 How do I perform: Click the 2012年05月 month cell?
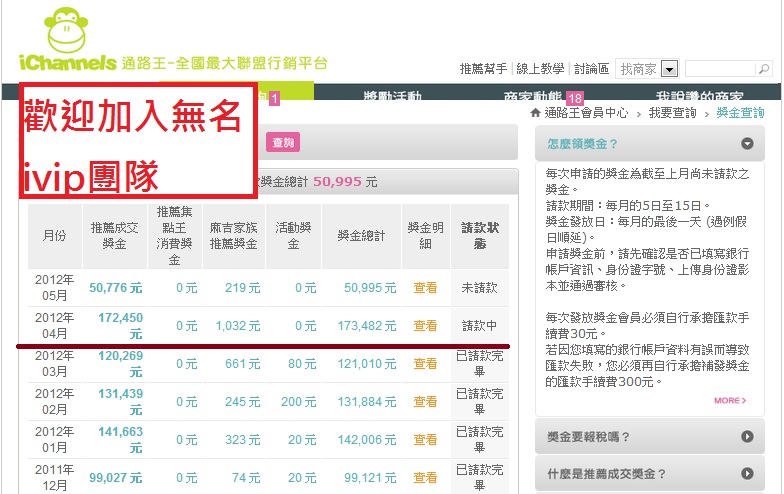pos(54,288)
